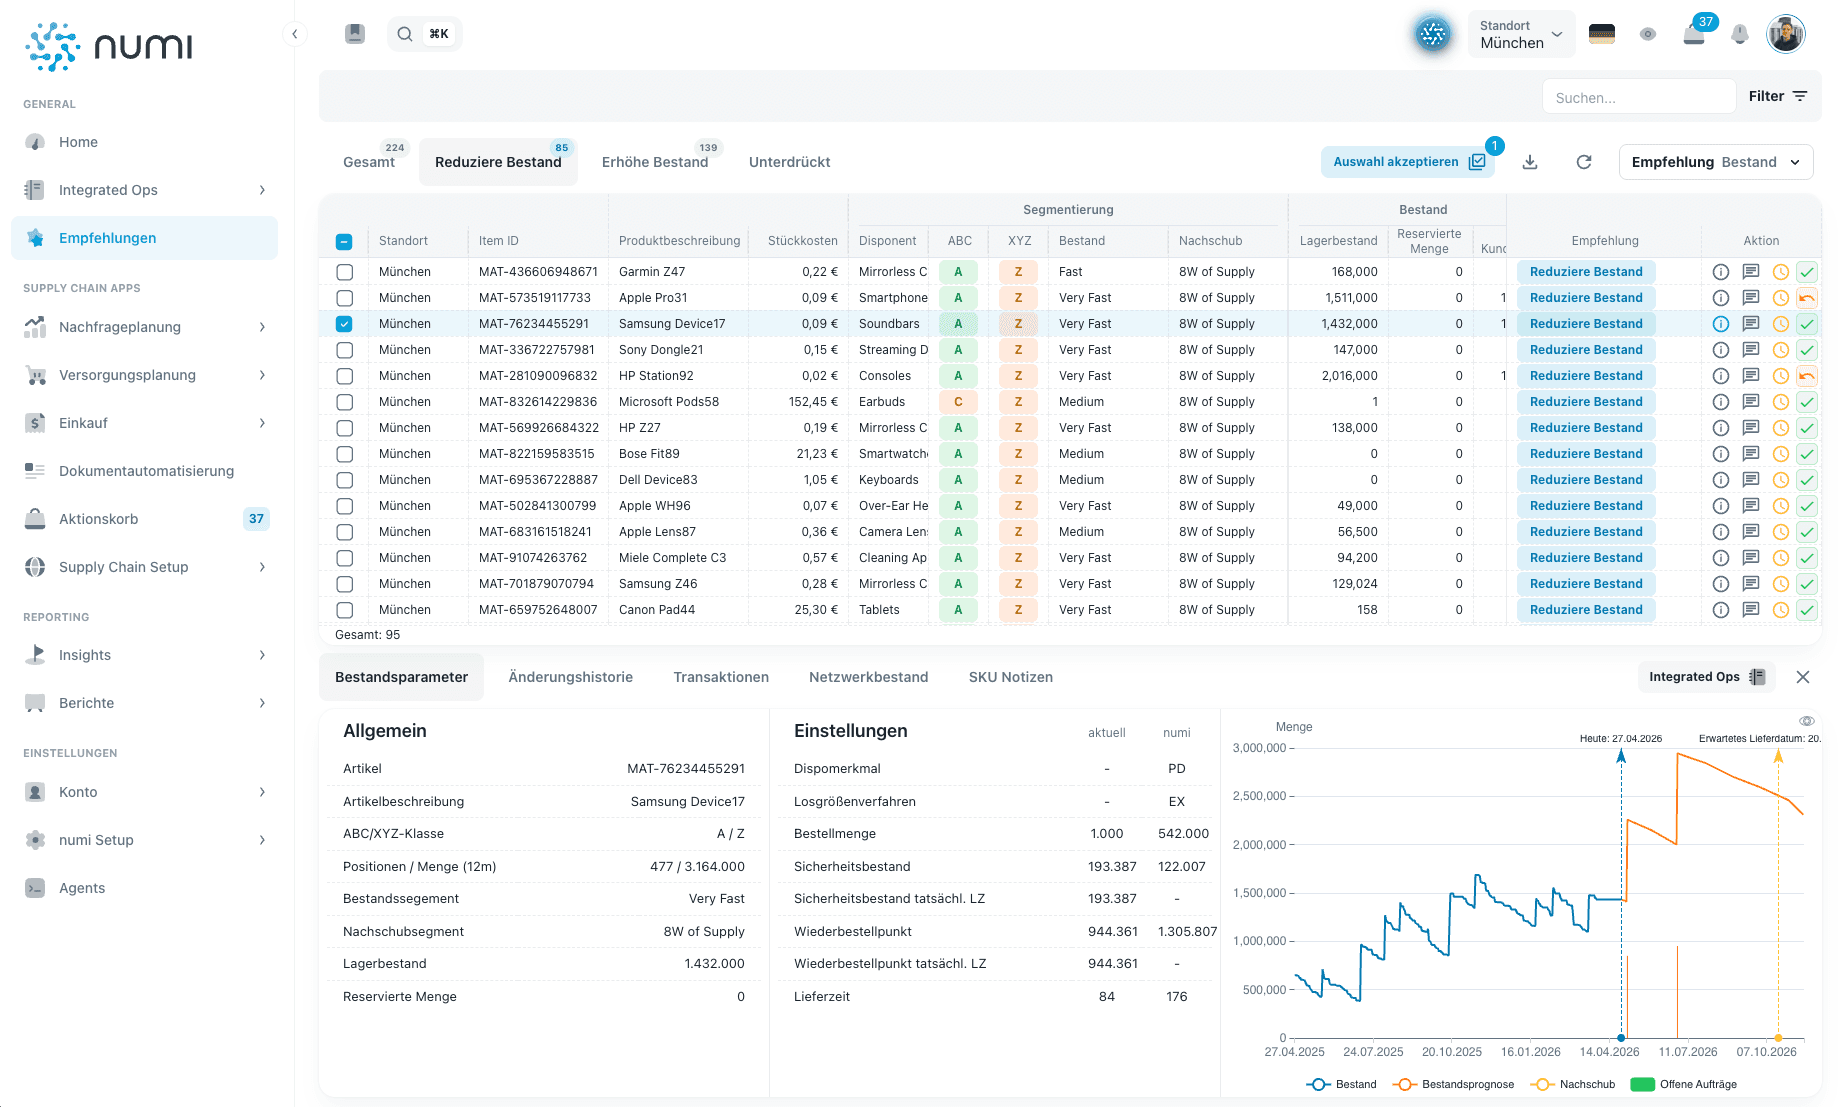1839x1107 pixels.
Task: Open the Empfehlung Bestand dropdown
Action: [1715, 162]
